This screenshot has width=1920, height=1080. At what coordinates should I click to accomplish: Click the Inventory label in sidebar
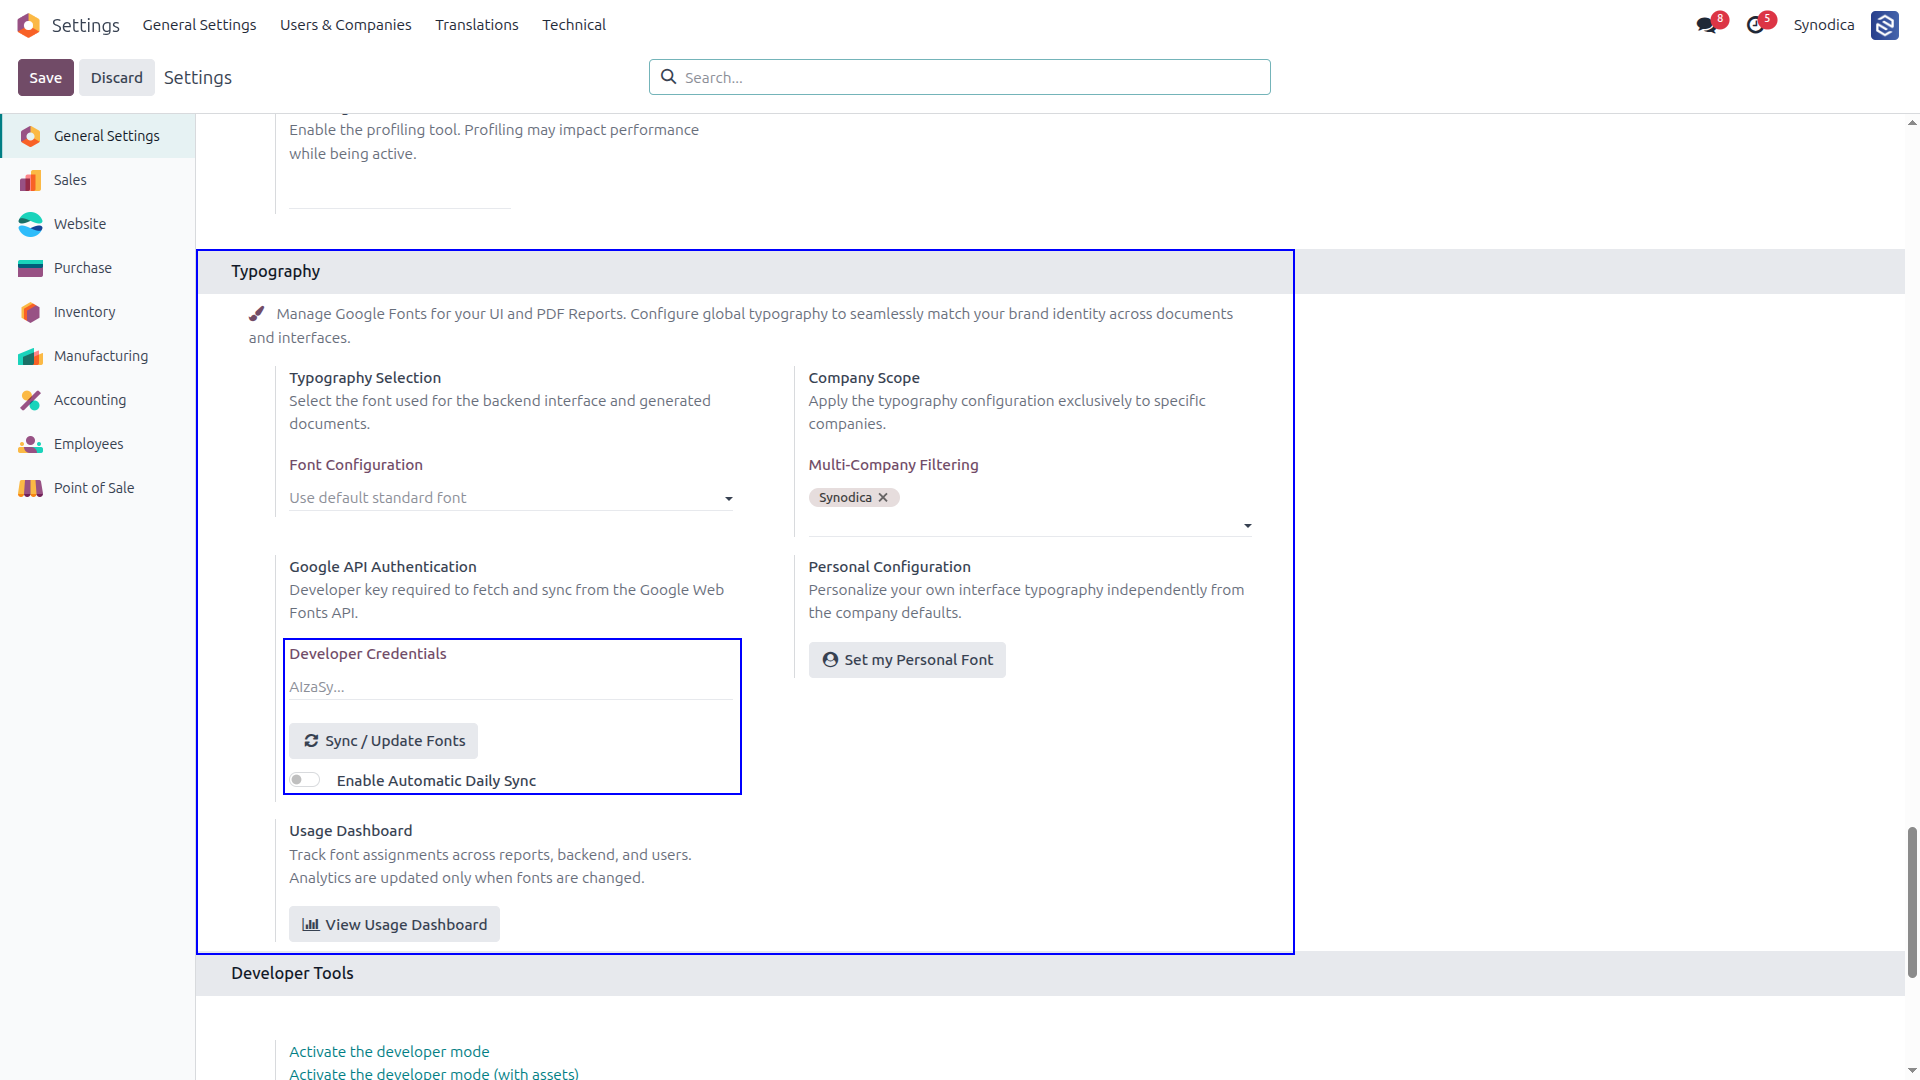[x=85, y=312]
